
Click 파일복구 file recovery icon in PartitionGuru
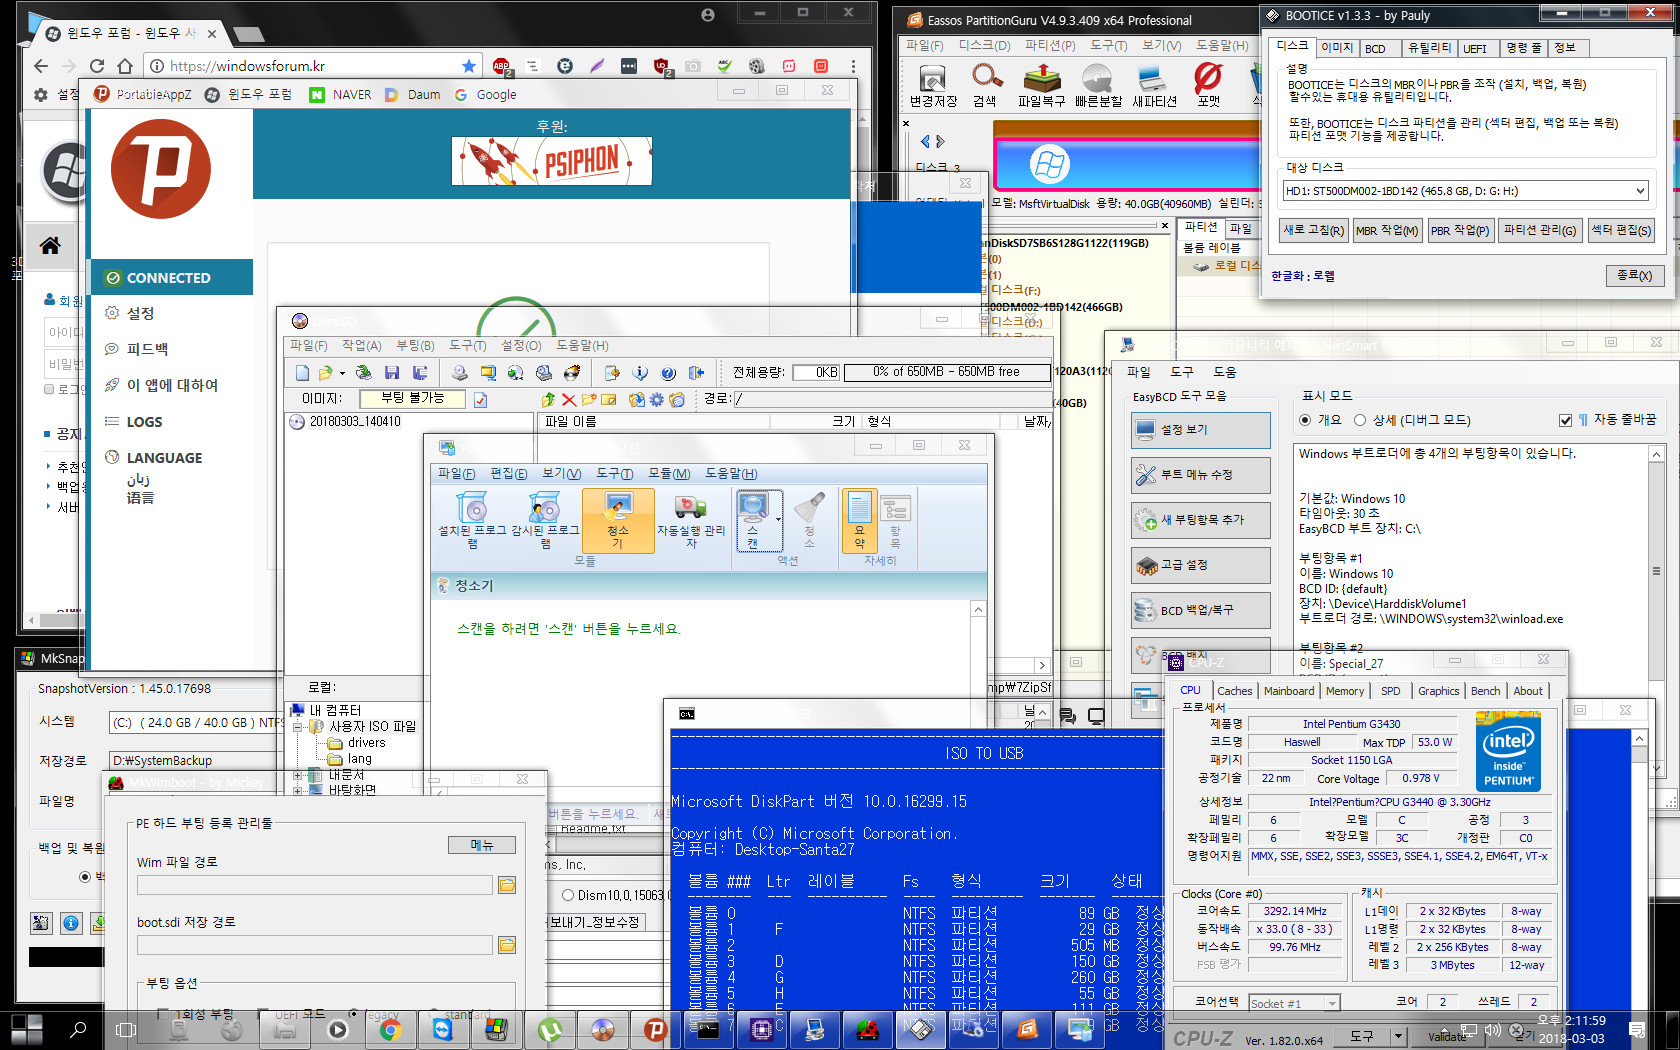(x=1041, y=85)
